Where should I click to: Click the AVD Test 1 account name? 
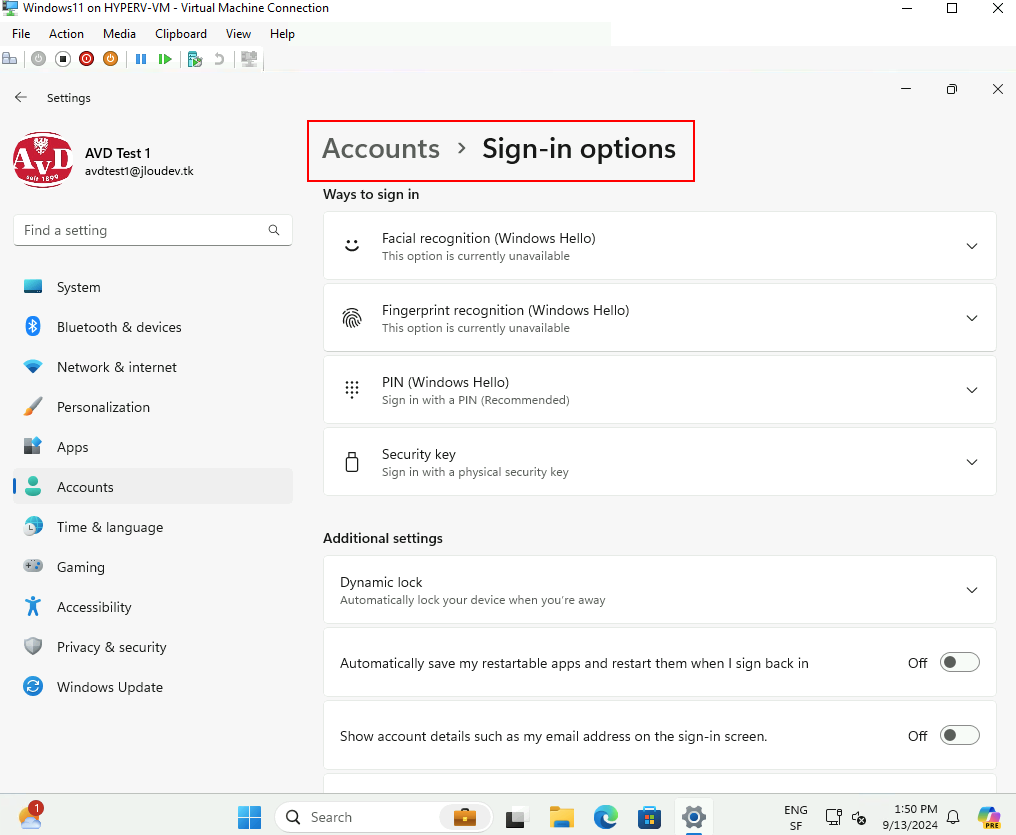pyautogui.click(x=118, y=154)
